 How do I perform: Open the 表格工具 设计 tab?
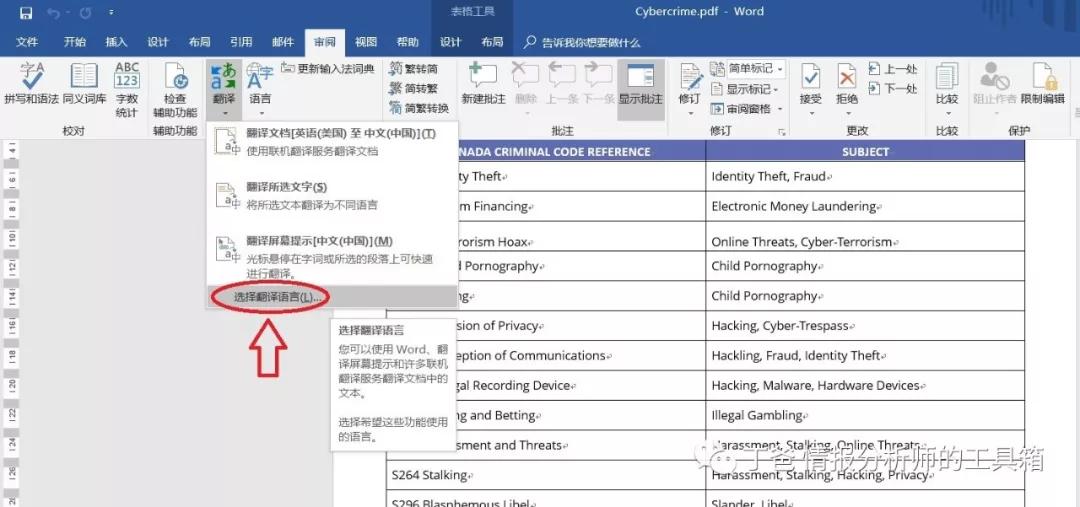click(450, 42)
